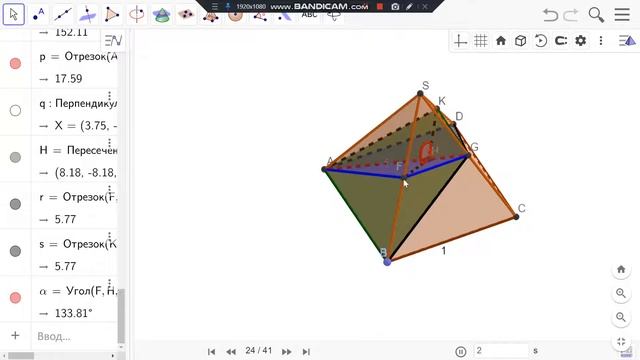The width and height of the screenshot is (640, 360).
Task: Take a screenshot with Bandicam camera icon
Action: tap(395, 7)
